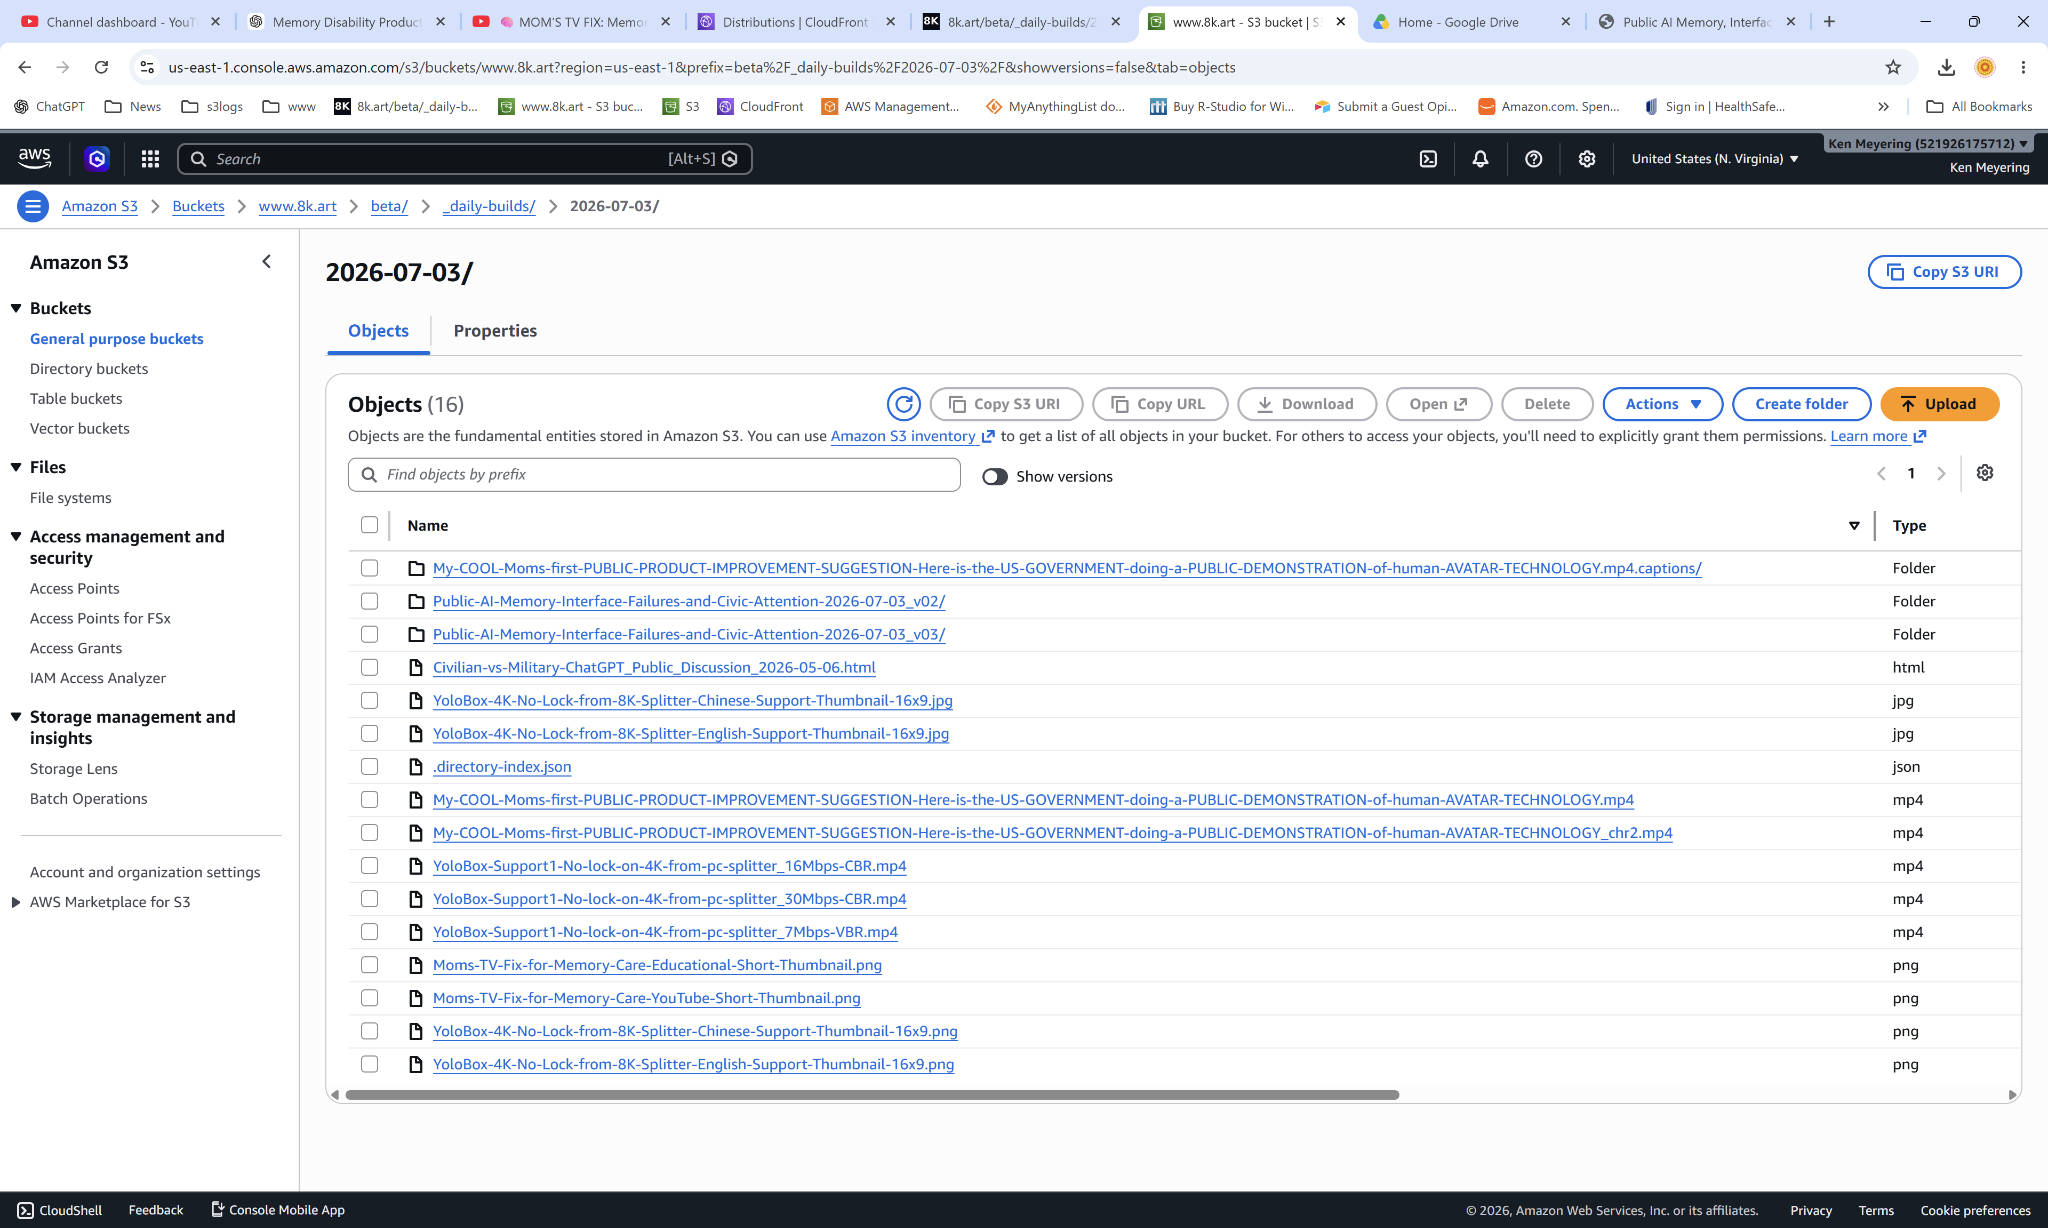Open Amazon S3 inventory link
The width and height of the screenshot is (2048, 1228).
911,436
